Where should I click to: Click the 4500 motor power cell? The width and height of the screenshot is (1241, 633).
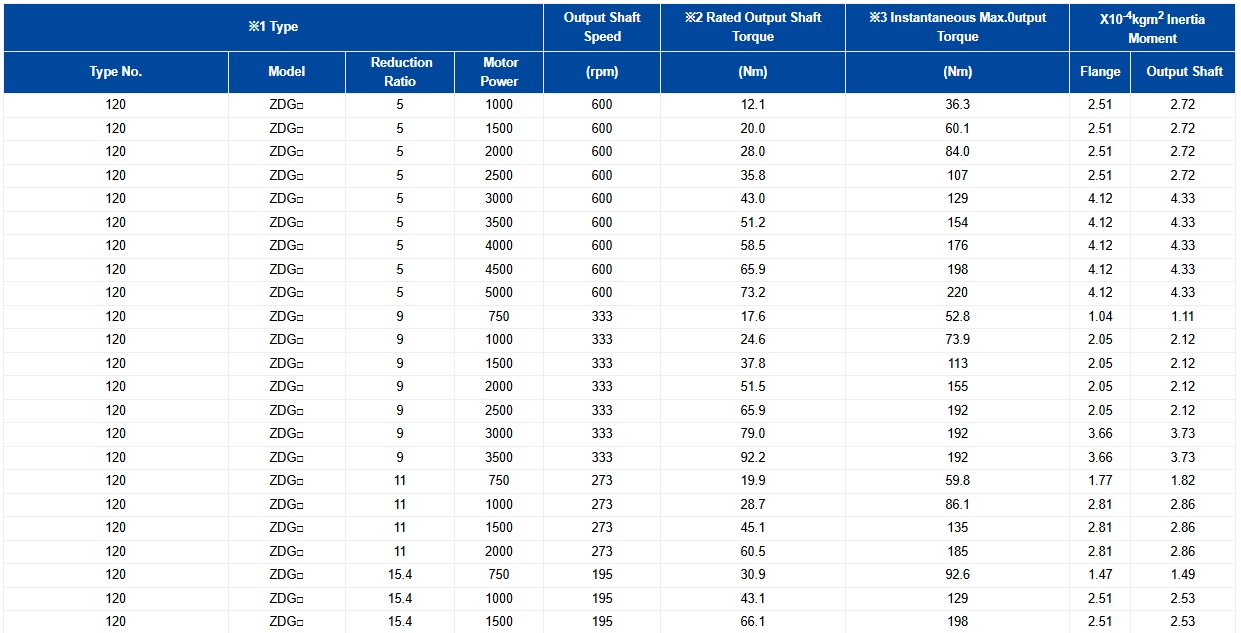(x=499, y=269)
